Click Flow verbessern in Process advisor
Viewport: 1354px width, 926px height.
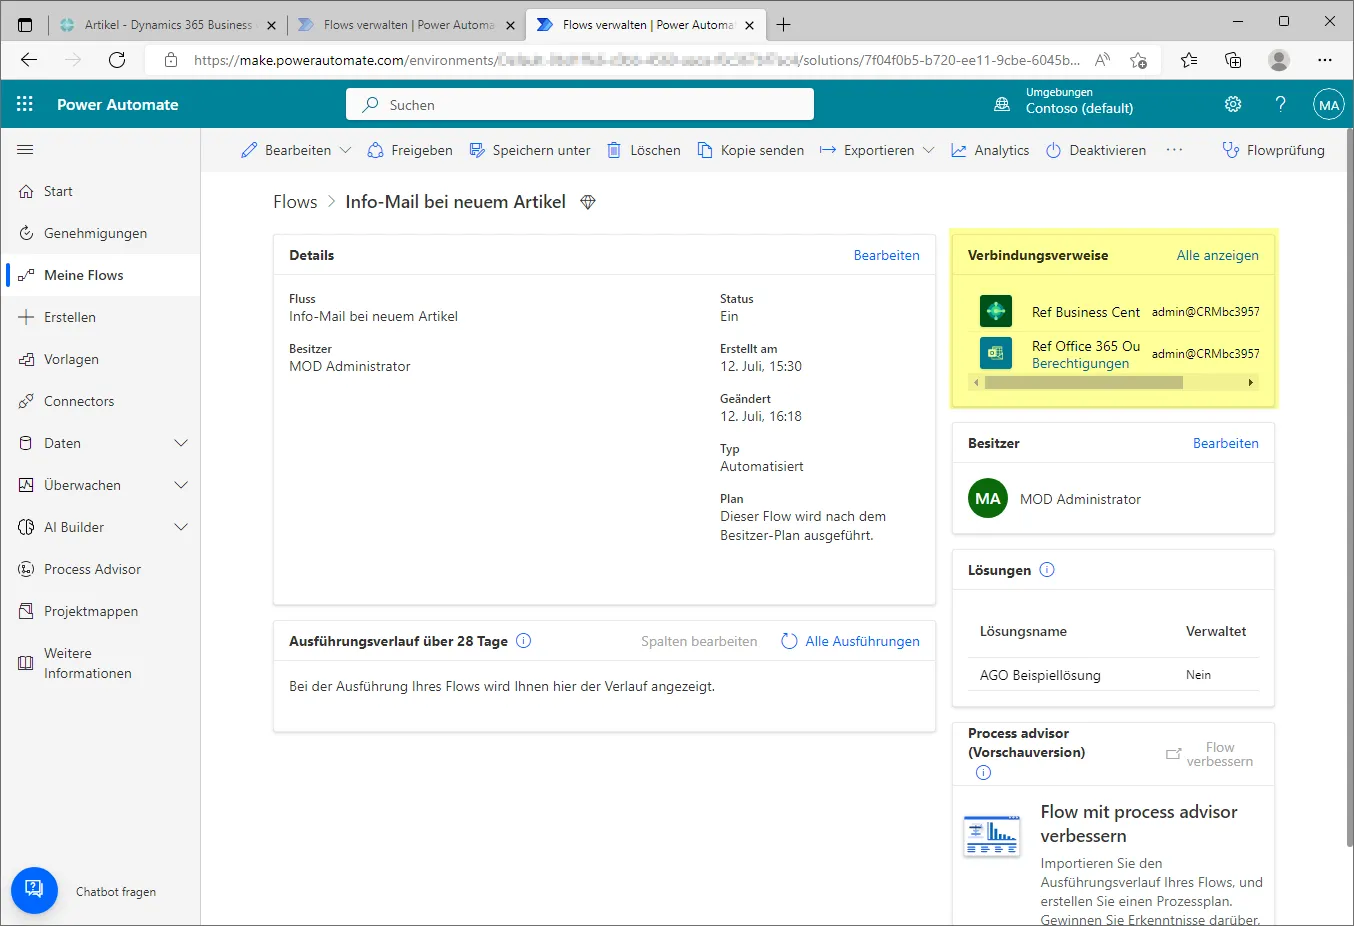click(1210, 754)
